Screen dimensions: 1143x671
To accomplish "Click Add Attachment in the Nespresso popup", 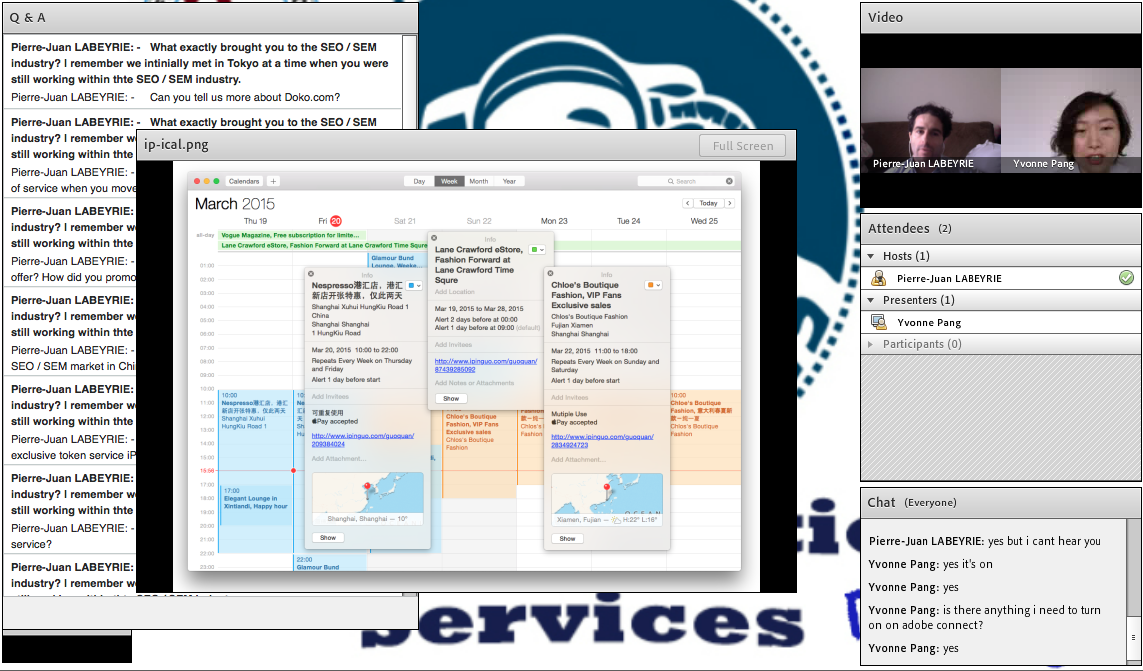I will coord(338,458).
